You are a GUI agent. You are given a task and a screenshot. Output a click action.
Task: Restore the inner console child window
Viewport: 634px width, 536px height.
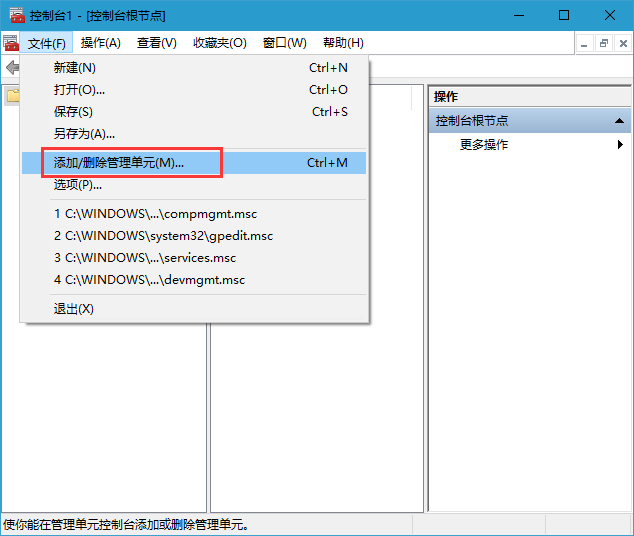coord(603,43)
